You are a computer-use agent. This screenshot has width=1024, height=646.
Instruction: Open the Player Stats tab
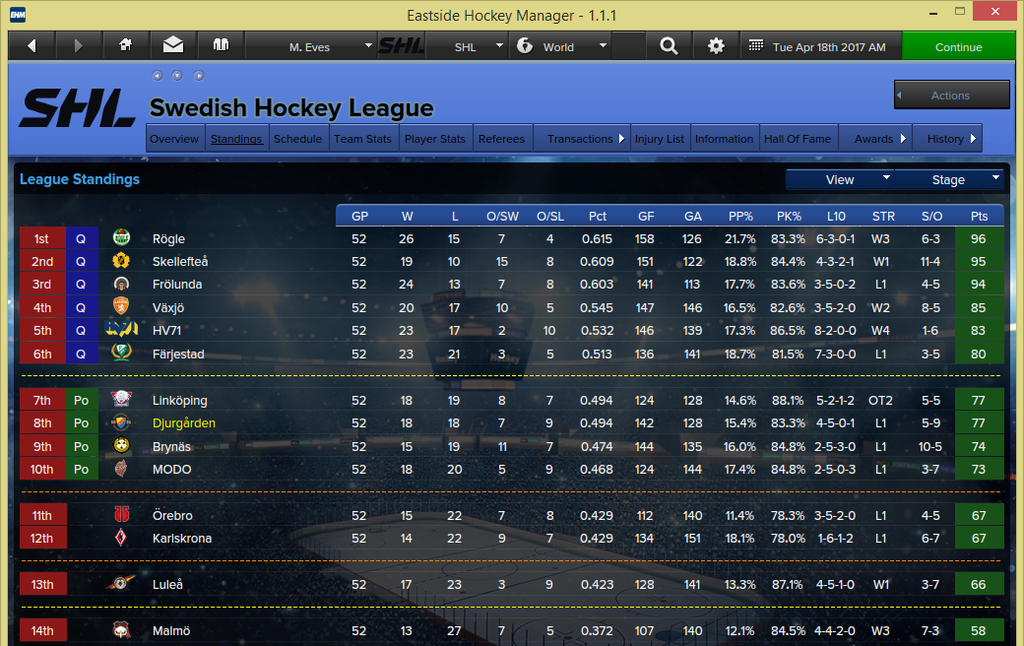(435, 138)
